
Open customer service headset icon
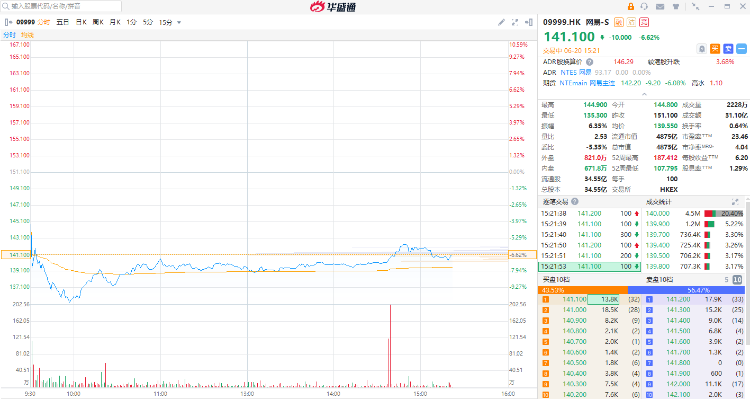pos(644,7)
